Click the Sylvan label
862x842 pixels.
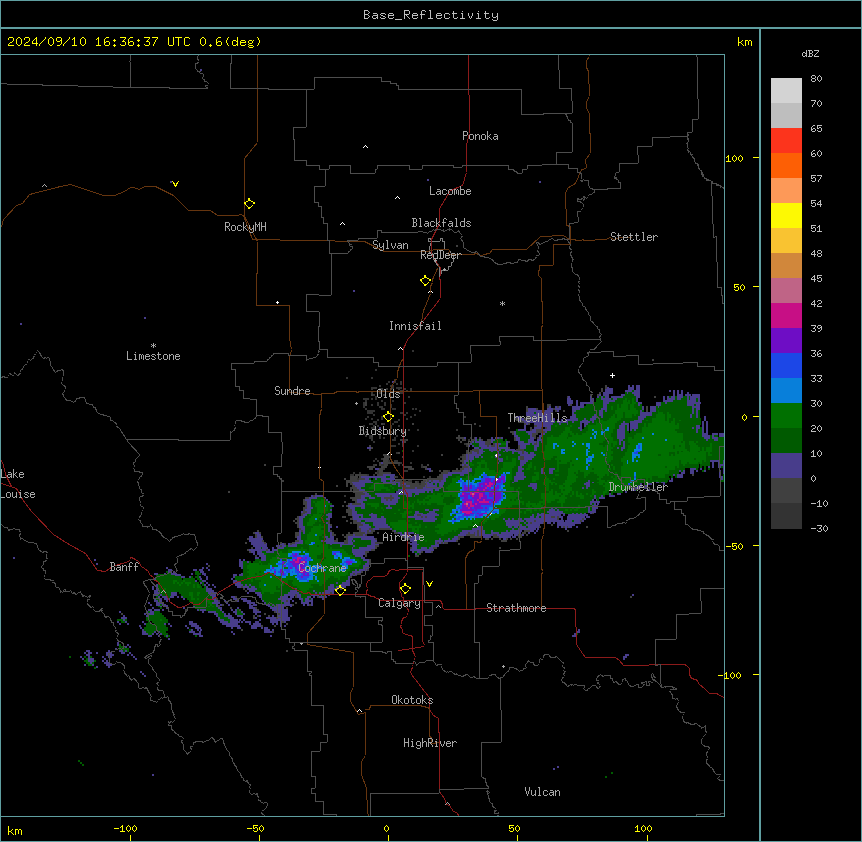pyautogui.click(x=390, y=245)
